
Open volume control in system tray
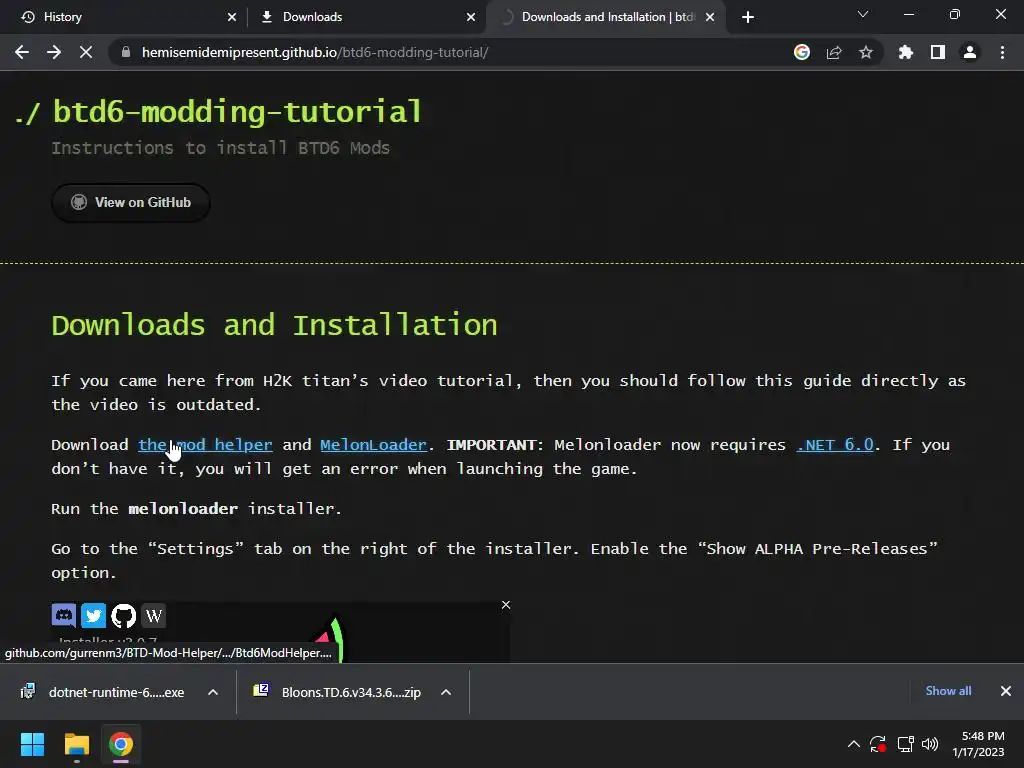[930, 744]
